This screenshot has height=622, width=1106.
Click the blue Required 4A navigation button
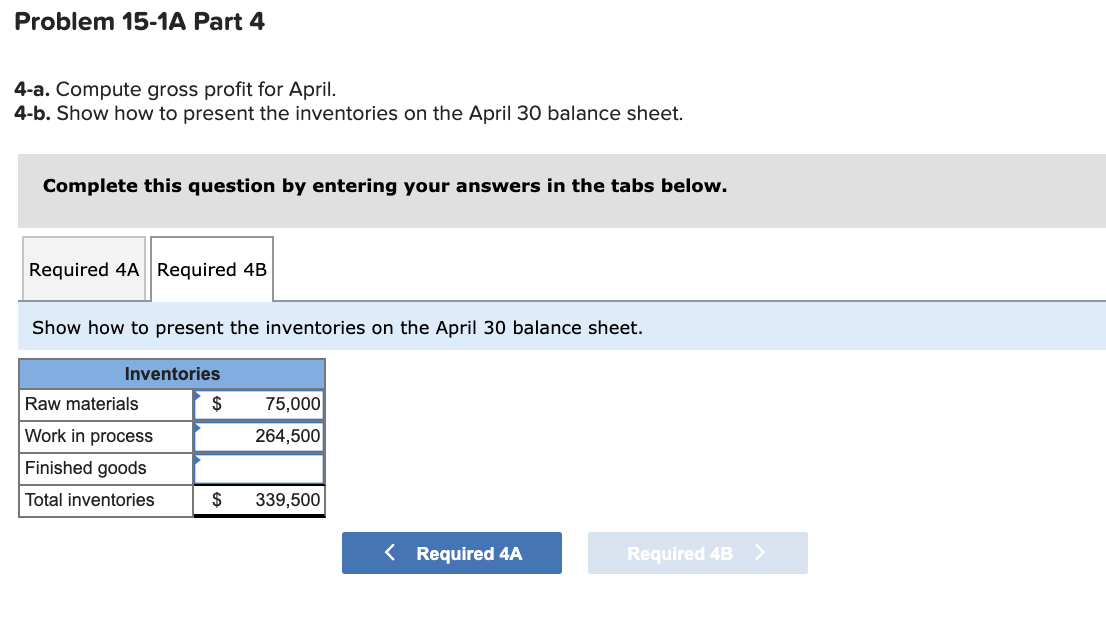(452, 552)
